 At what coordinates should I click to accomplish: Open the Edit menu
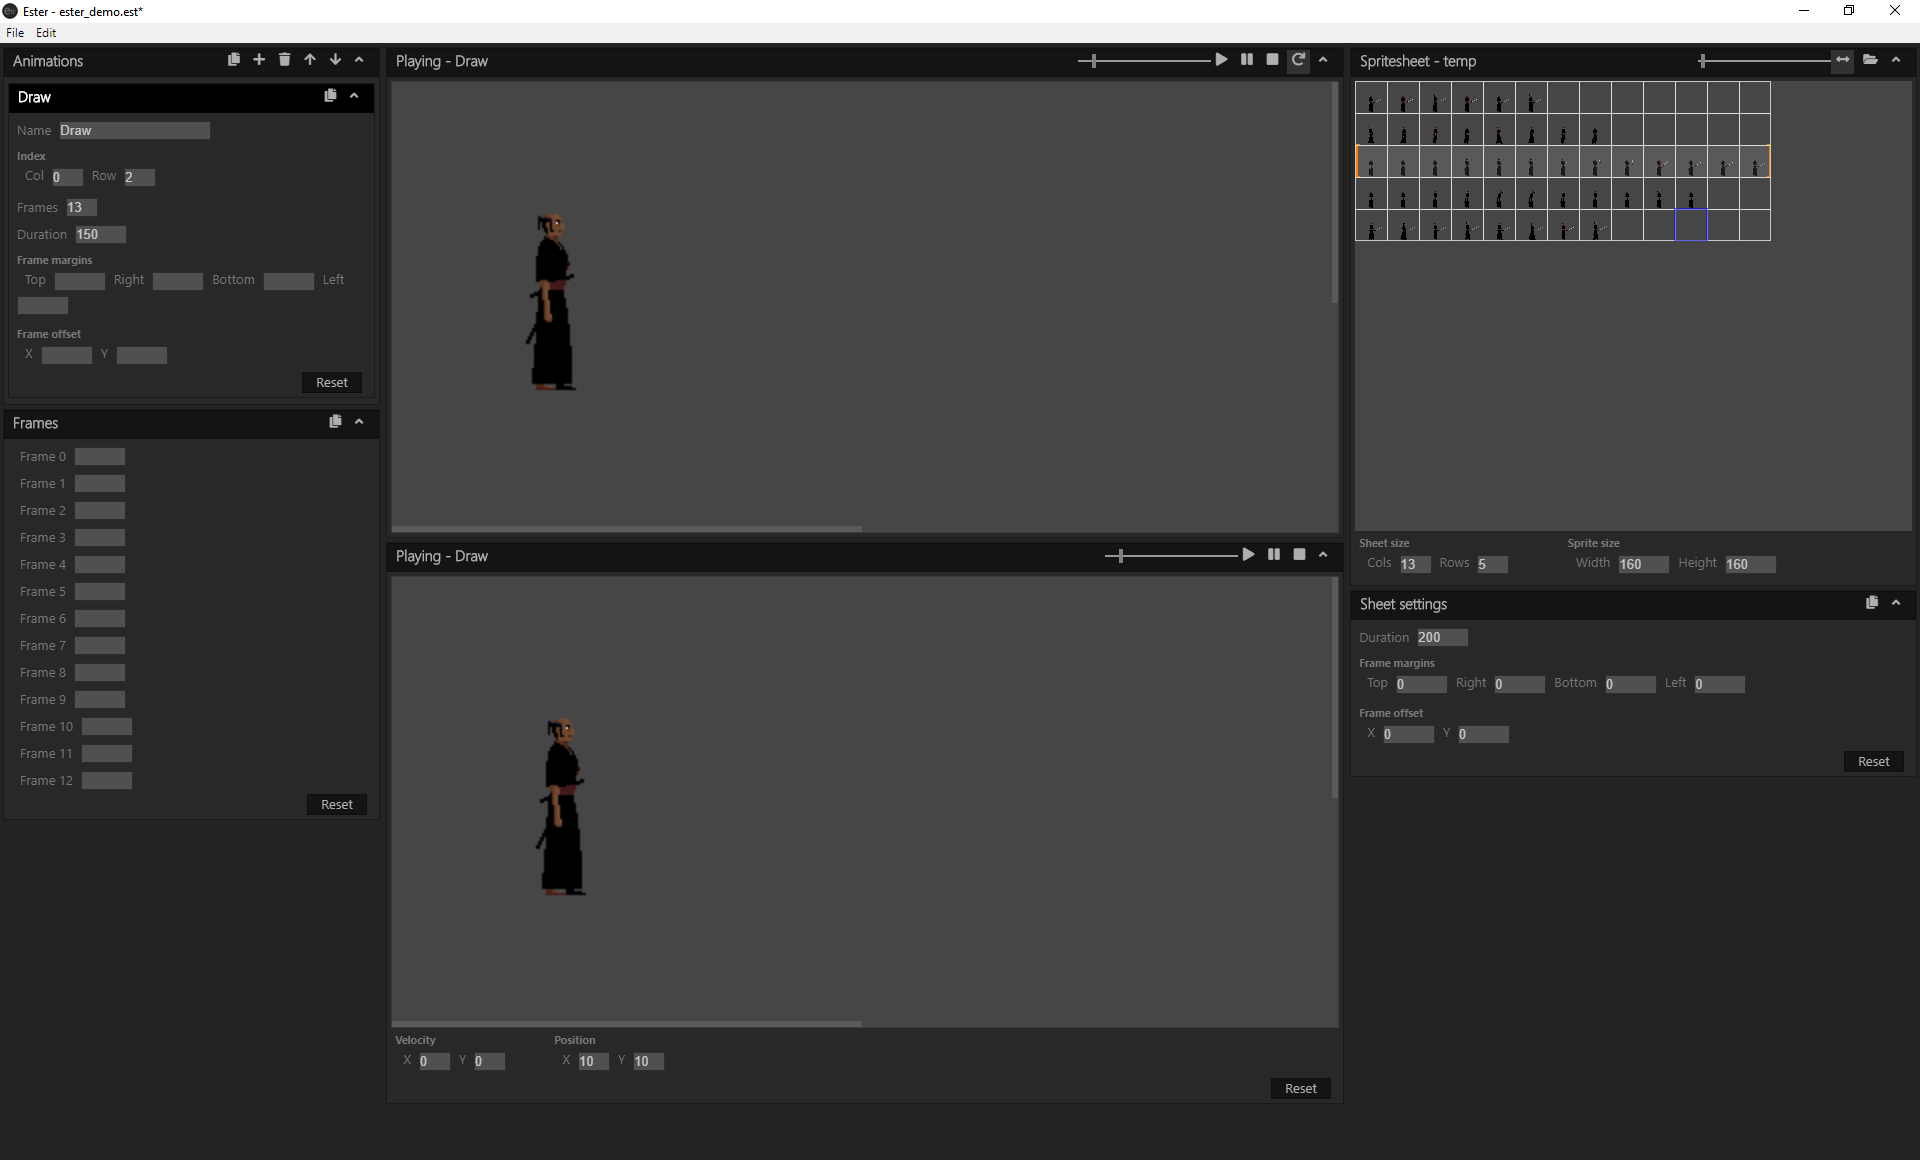click(46, 33)
